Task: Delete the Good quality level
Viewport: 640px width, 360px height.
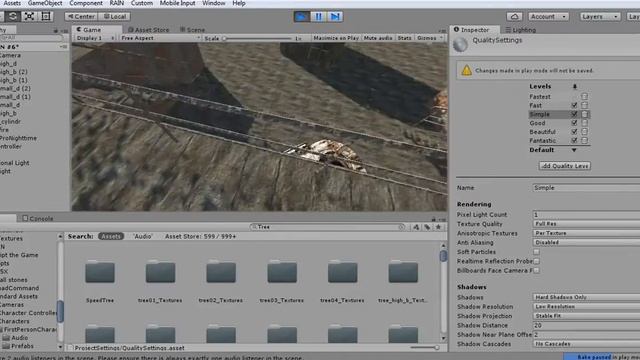Action: click(584, 123)
